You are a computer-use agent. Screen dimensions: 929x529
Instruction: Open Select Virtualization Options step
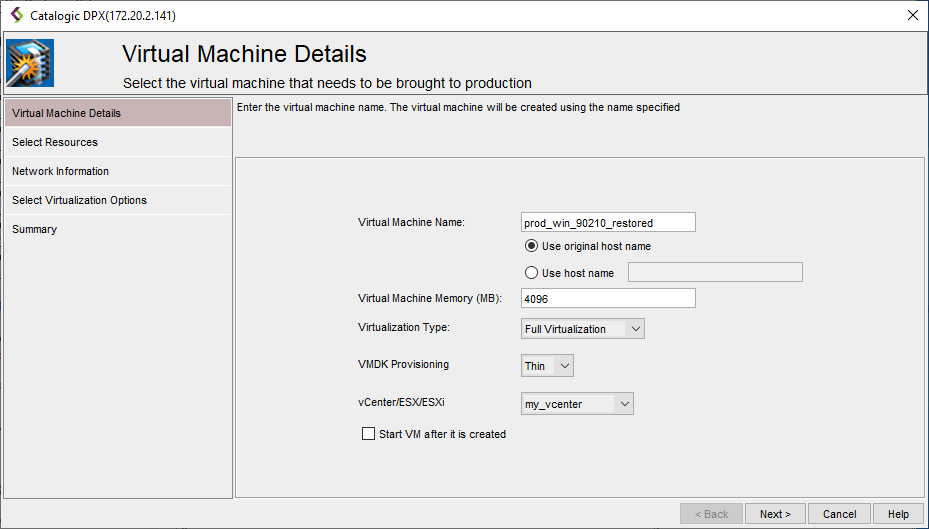click(x=79, y=200)
